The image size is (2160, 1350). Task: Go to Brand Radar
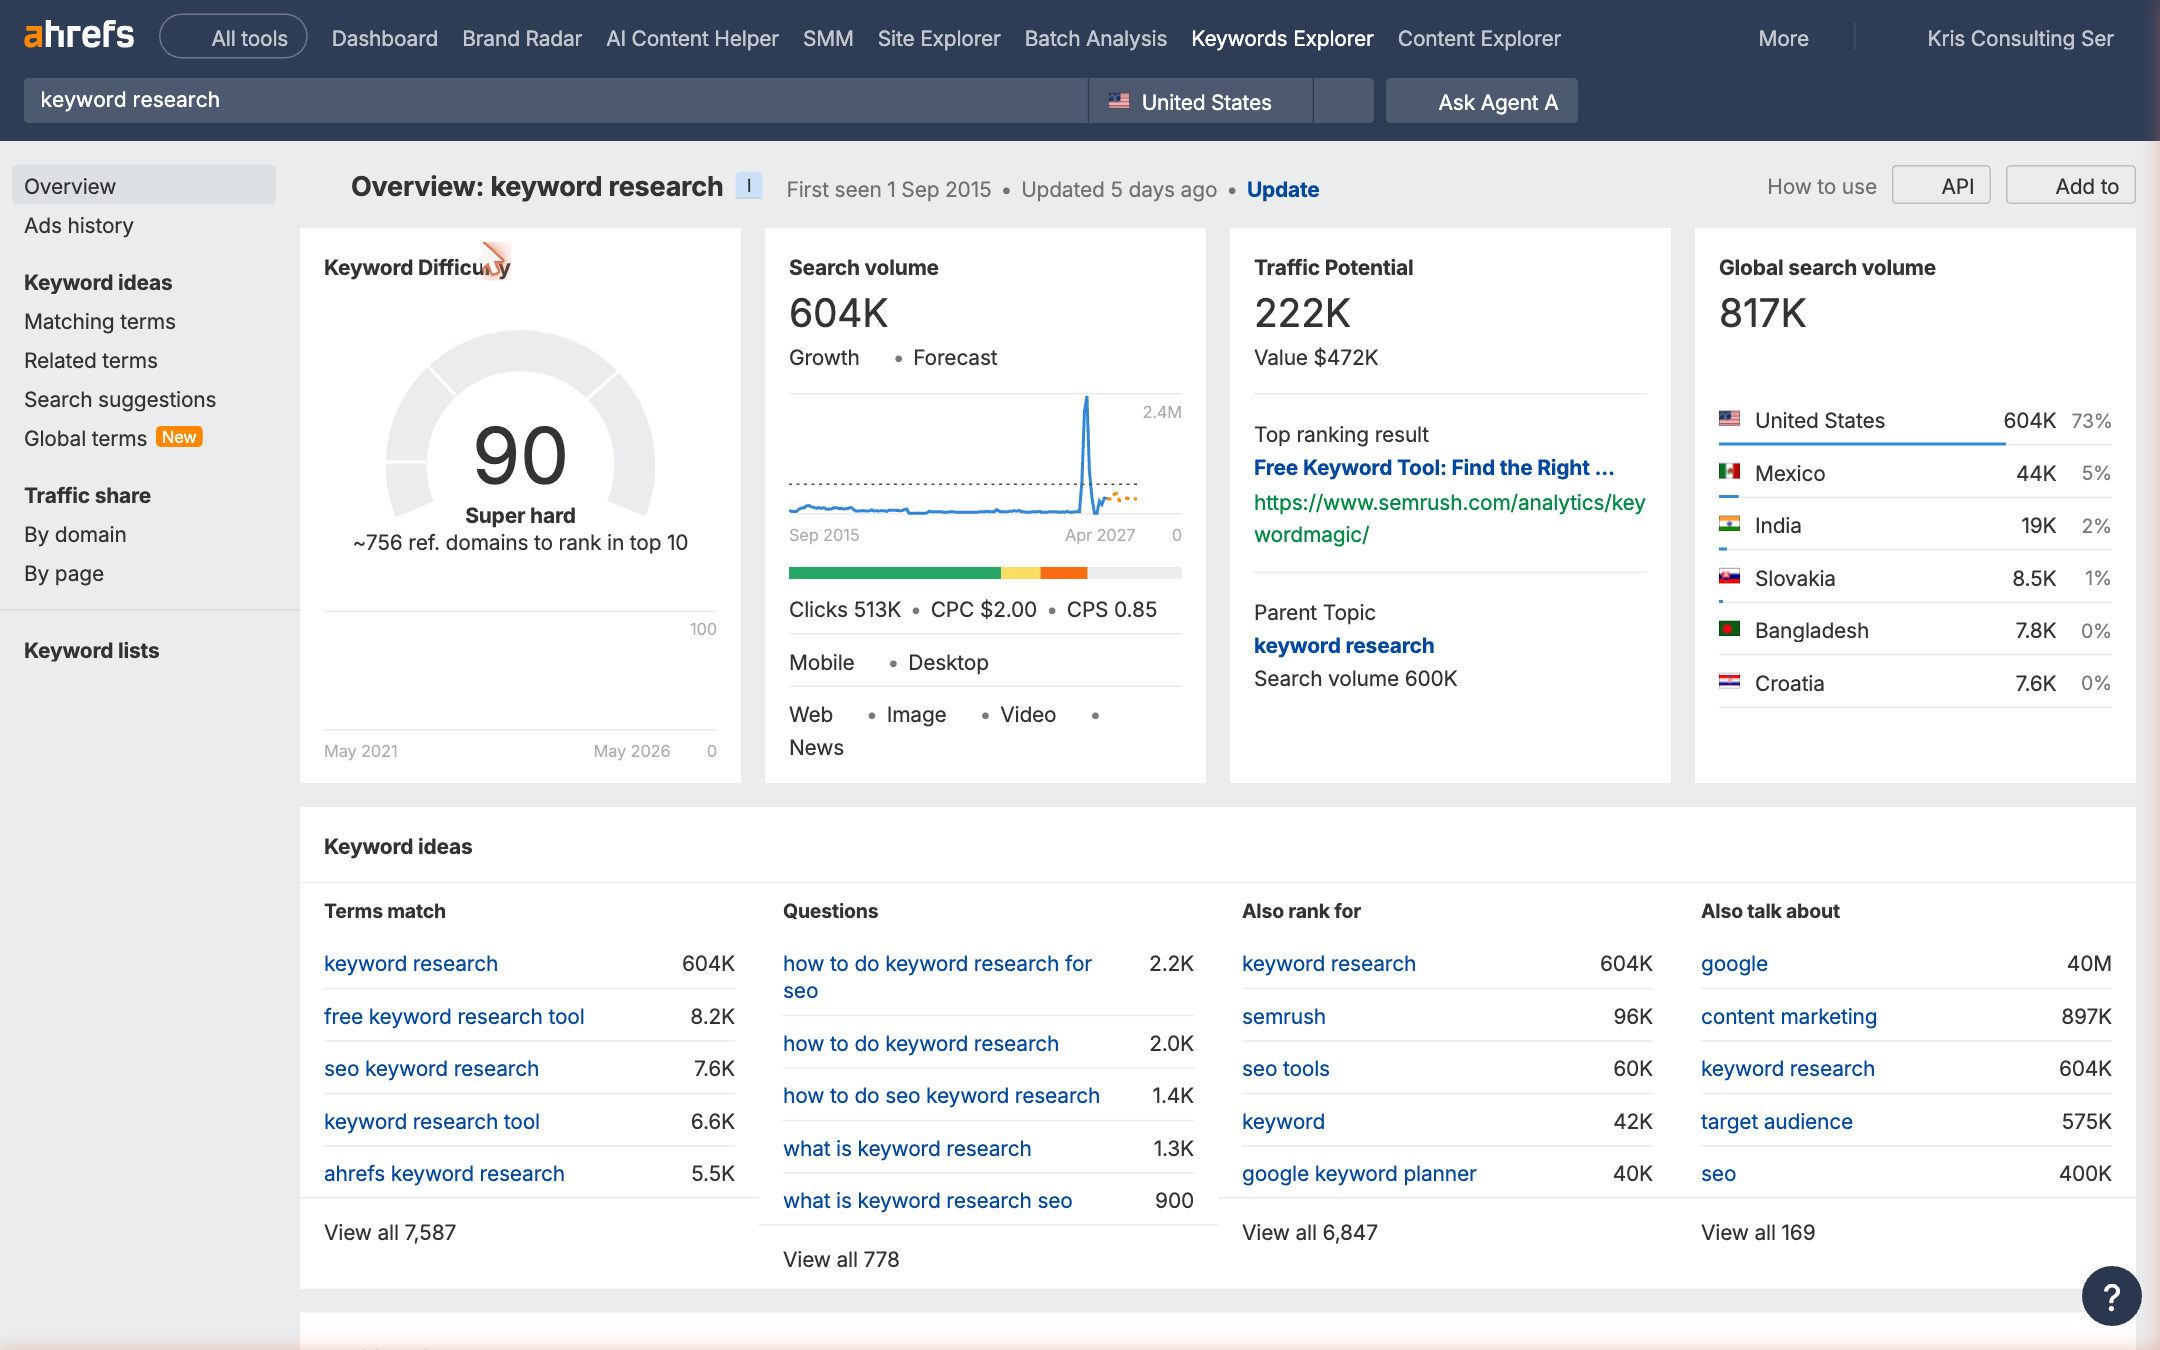(x=522, y=38)
